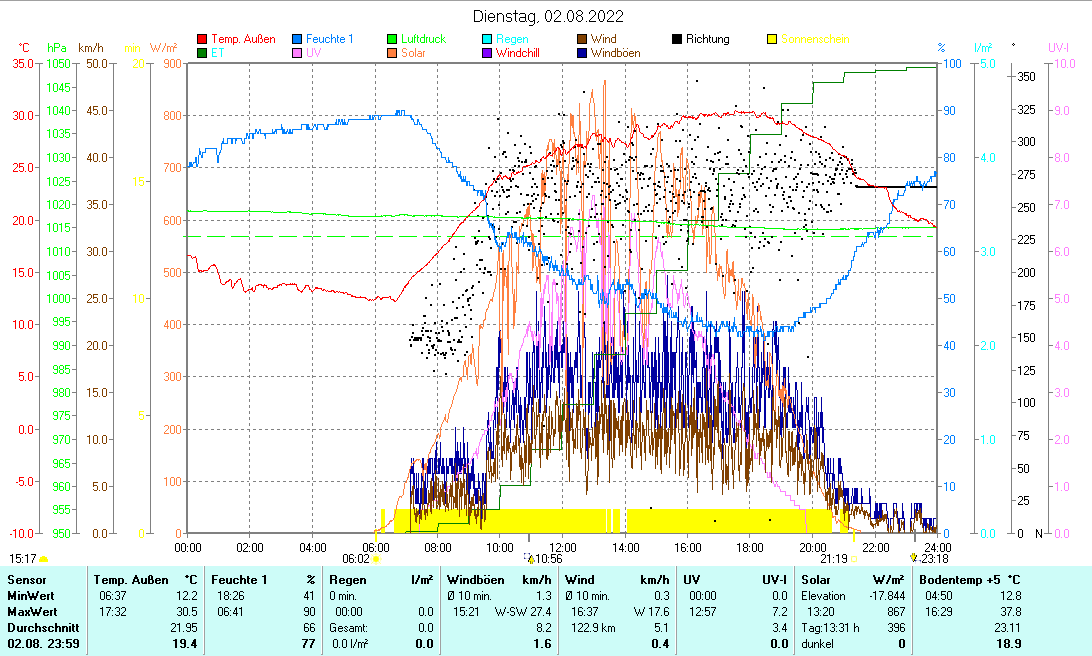The height and width of the screenshot is (656, 1092).
Task: Click the 'Sensor' header in the table
Action: [x=26, y=580]
